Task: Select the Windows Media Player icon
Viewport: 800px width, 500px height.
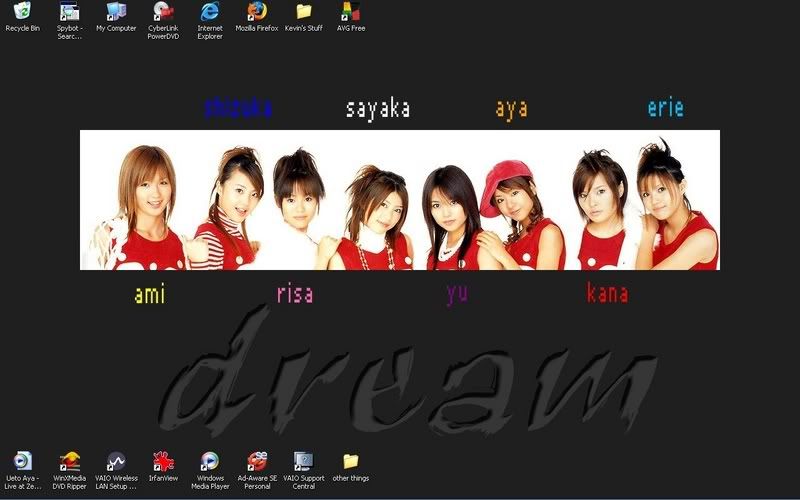Action: coord(210,461)
